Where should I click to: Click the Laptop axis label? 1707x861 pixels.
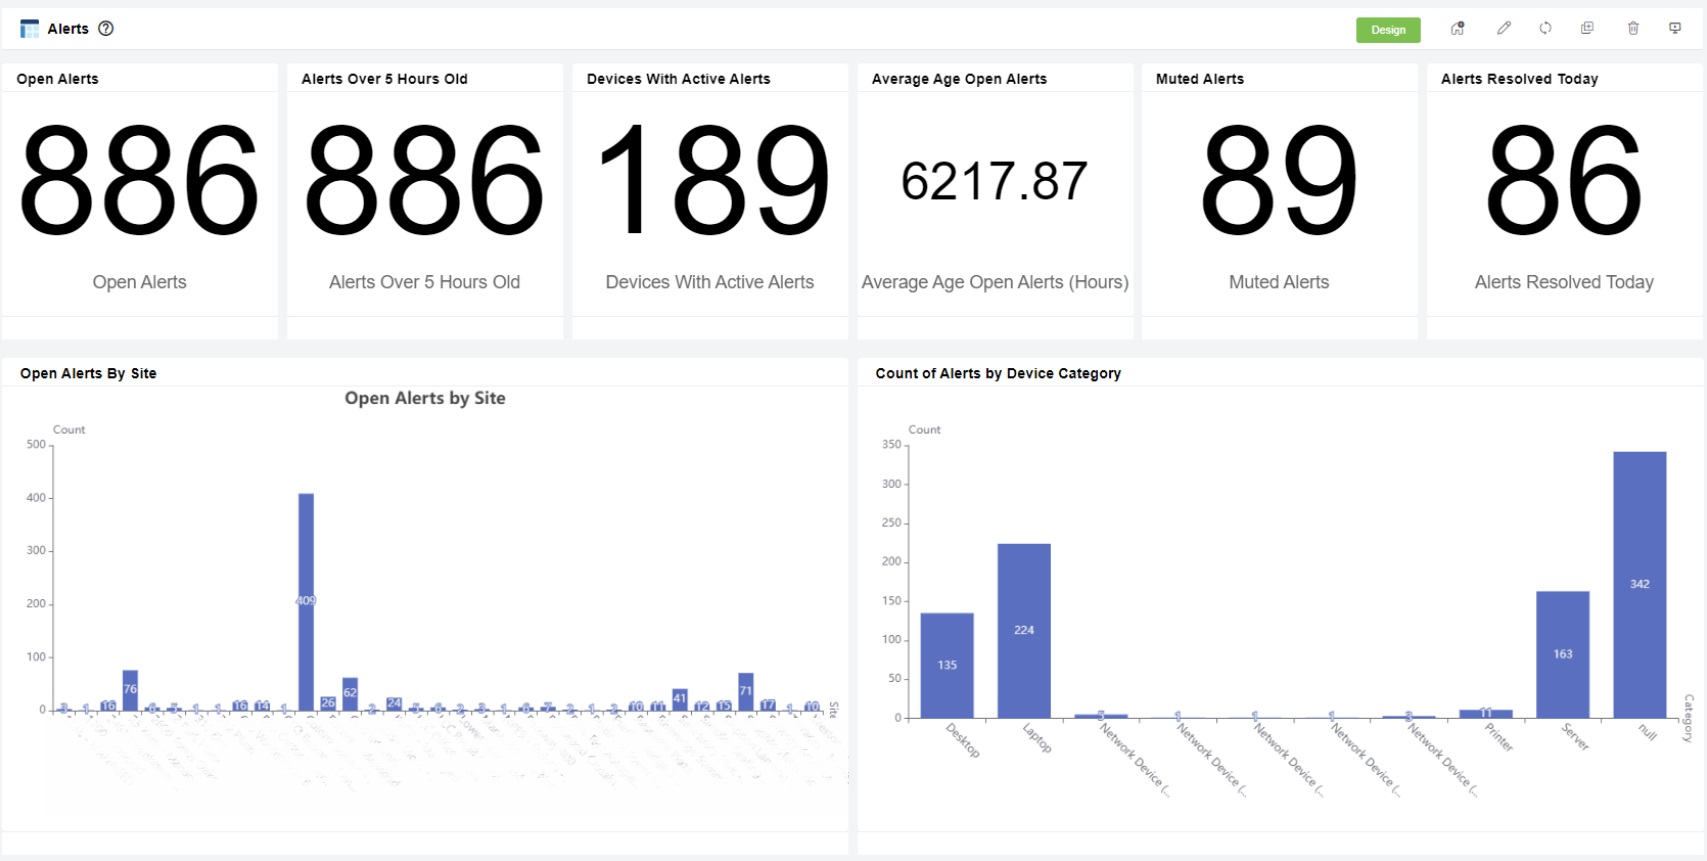click(x=1037, y=738)
